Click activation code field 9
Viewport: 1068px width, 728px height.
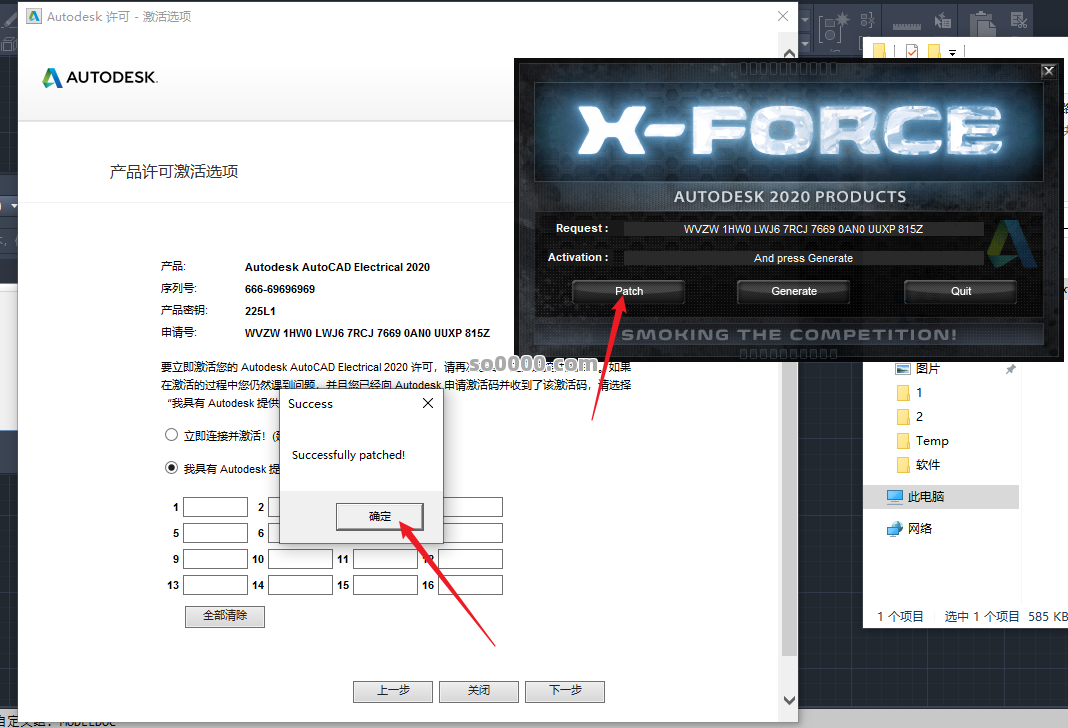215,559
